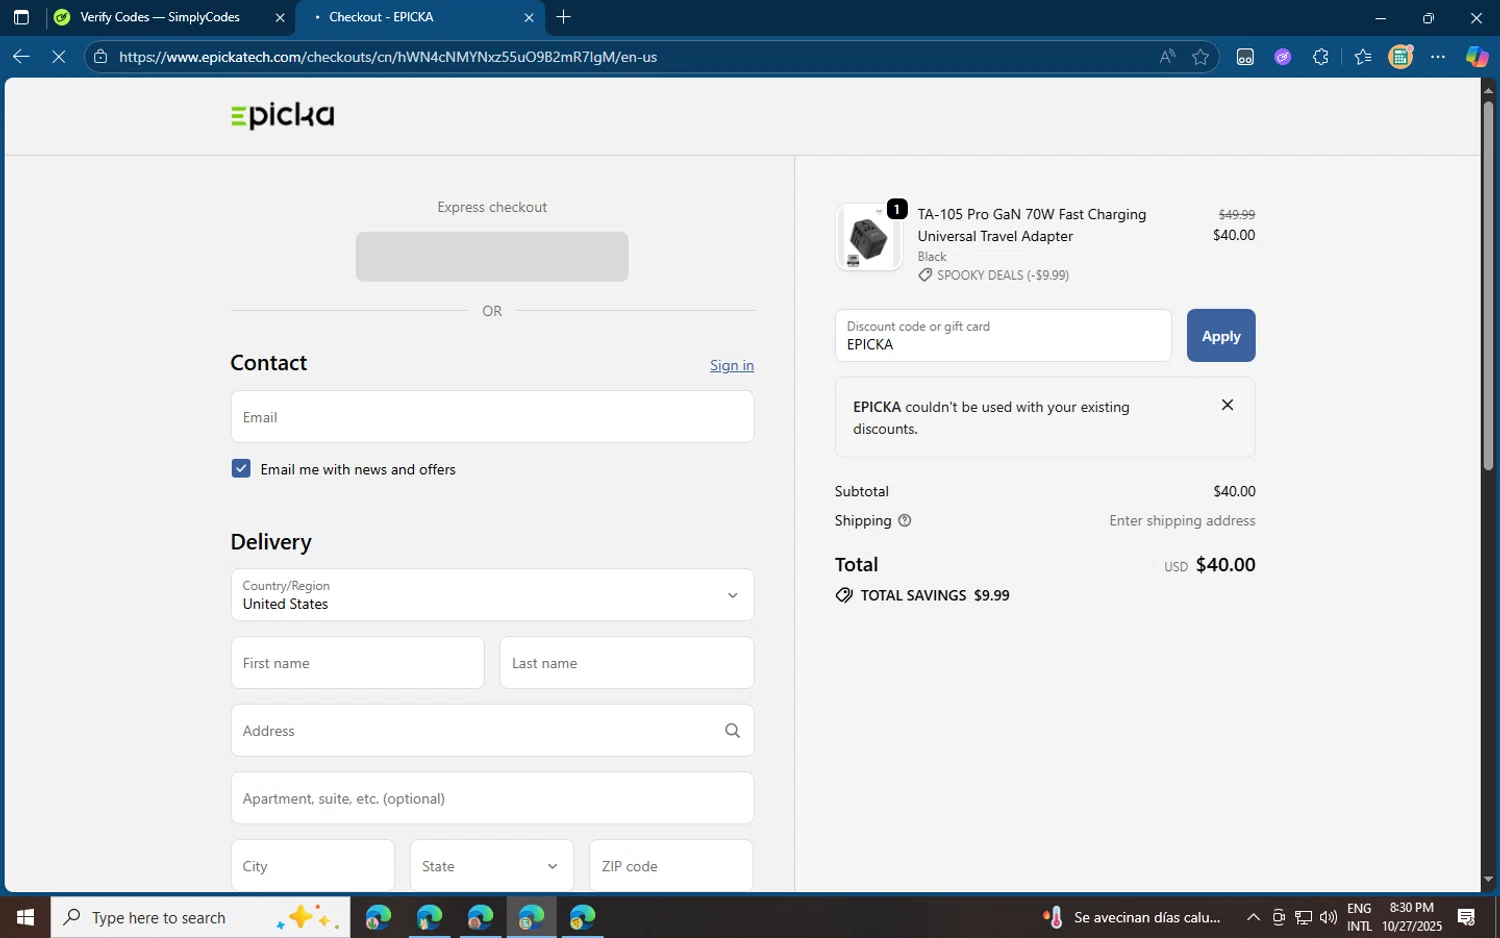
Task: Add this page to favorites with the star
Action: pos(1201,57)
